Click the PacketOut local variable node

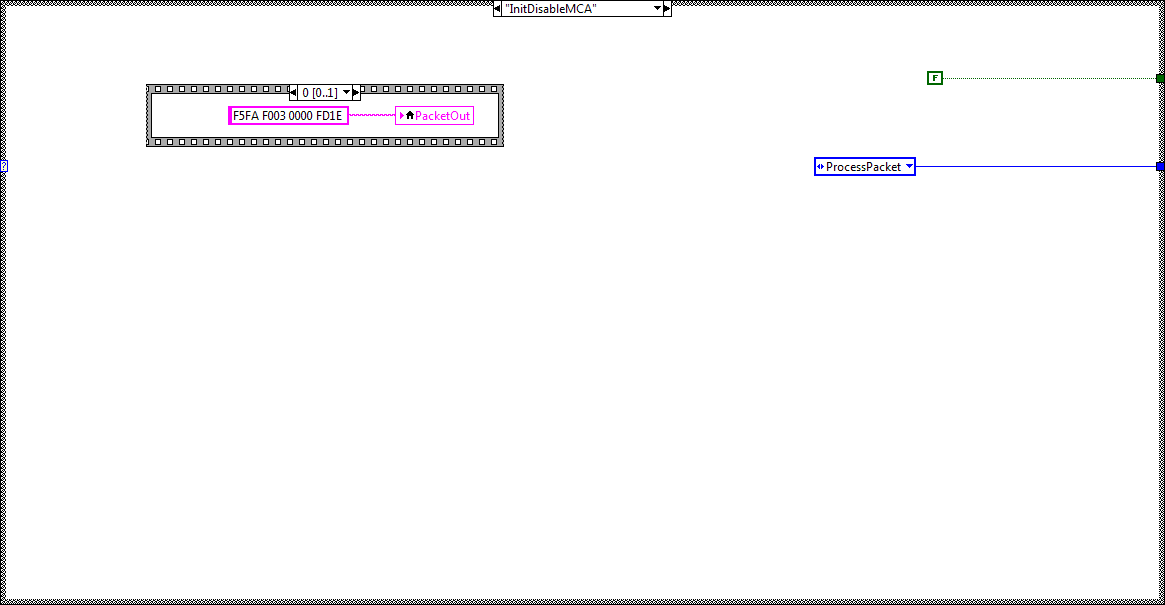tap(438, 115)
